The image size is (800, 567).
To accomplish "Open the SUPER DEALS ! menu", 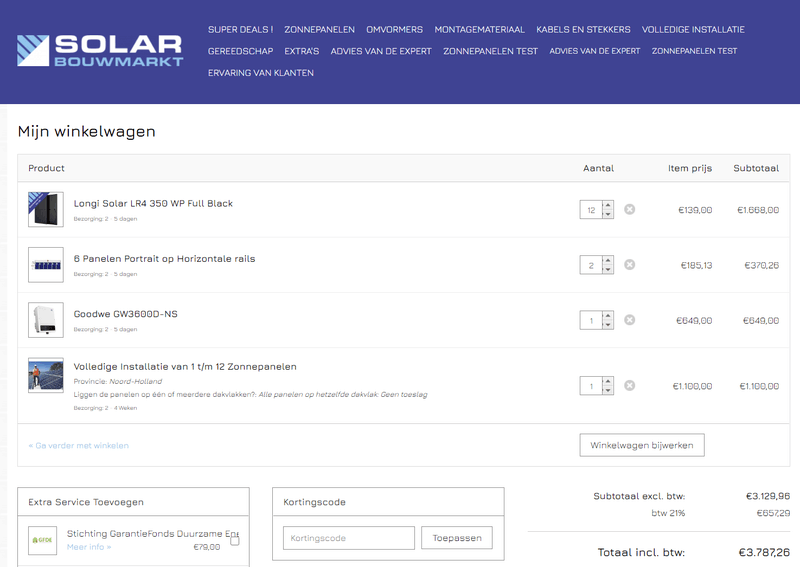I will (240, 30).
